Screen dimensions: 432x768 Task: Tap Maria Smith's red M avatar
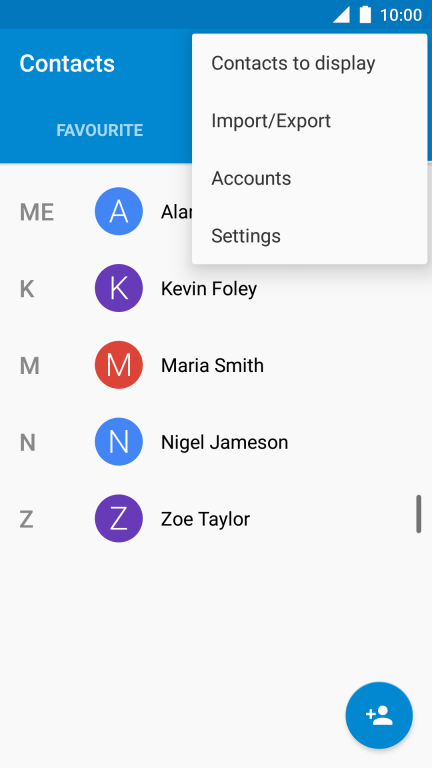[119, 365]
